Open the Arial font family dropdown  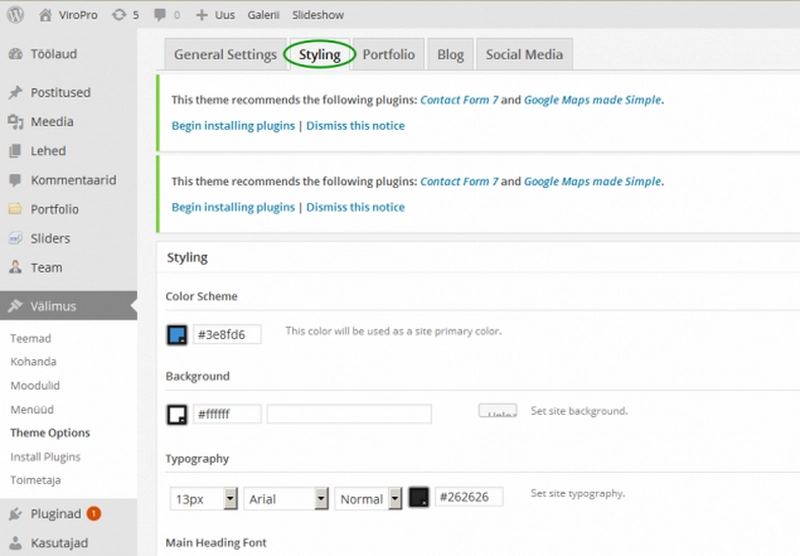(287, 498)
